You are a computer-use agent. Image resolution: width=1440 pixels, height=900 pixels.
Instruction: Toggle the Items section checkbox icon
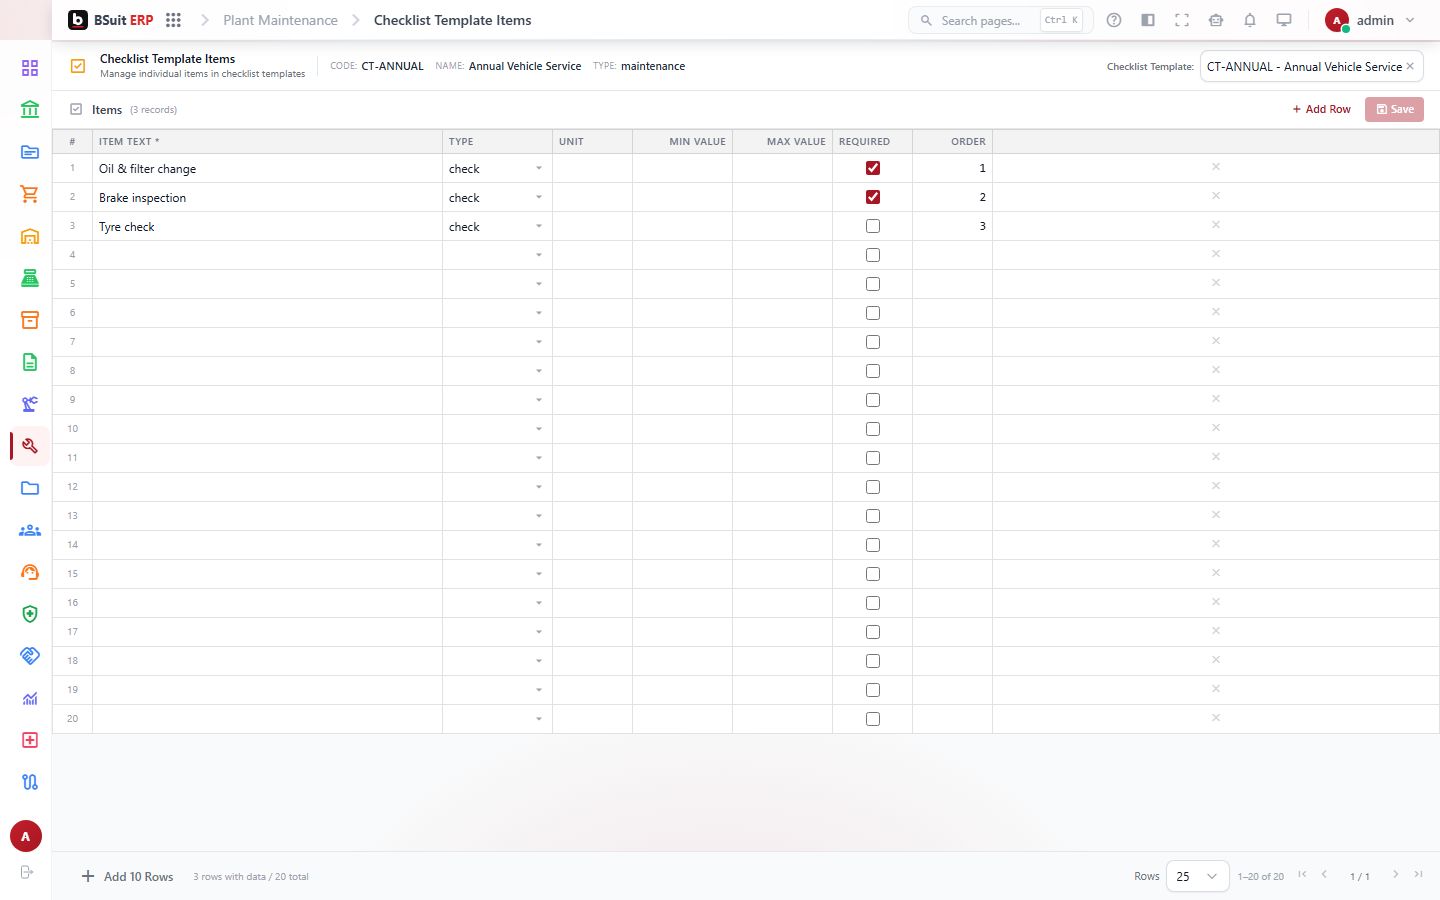click(76, 109)
